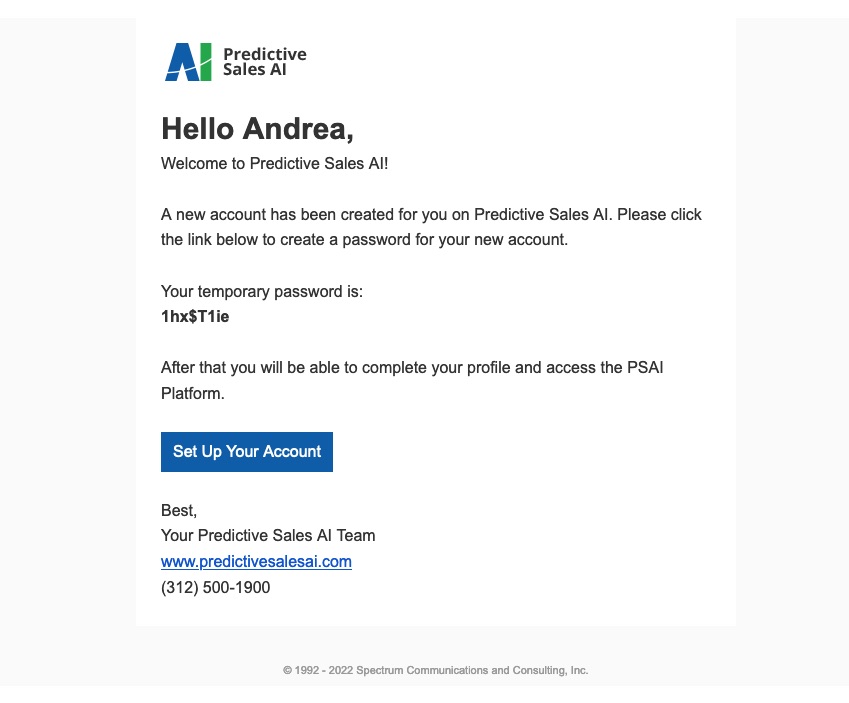Click the "Your Predictive Sales AI Team" signature

[268, 536]
